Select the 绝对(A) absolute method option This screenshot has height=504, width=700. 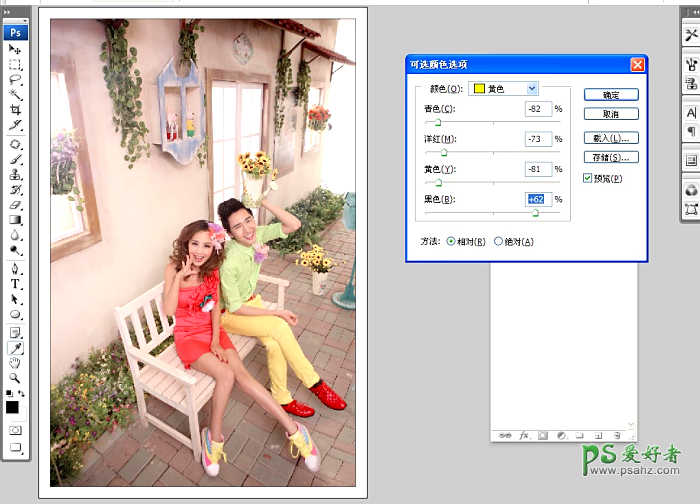499,241
